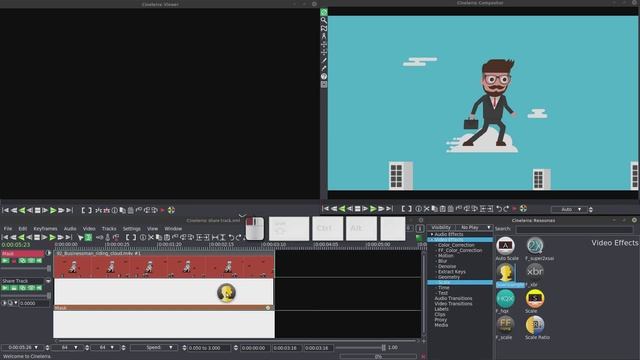Click the undo icon in timeline toolbar
The image size is (640, 360).
coord(231,237)
